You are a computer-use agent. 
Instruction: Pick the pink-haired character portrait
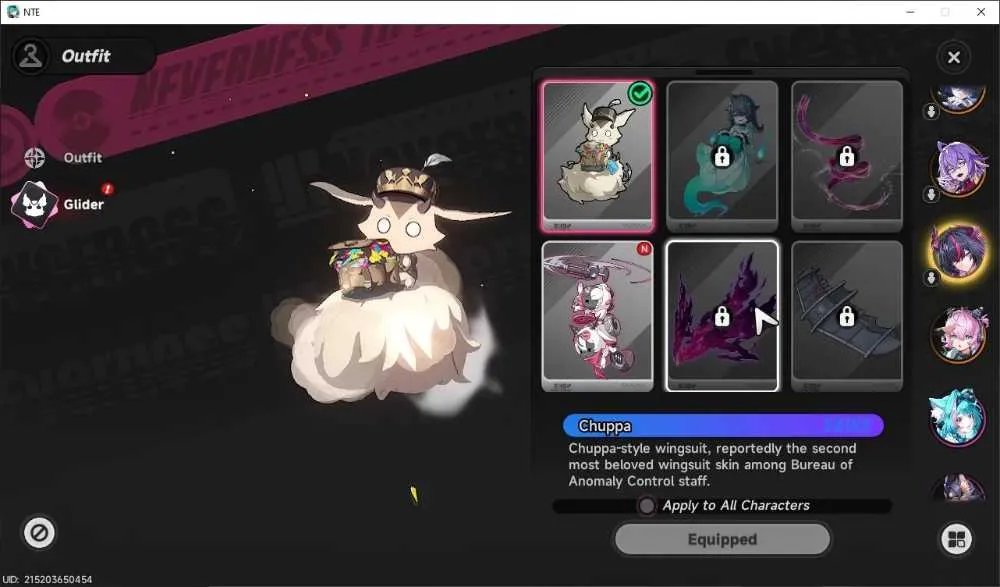tap(959, 334)
